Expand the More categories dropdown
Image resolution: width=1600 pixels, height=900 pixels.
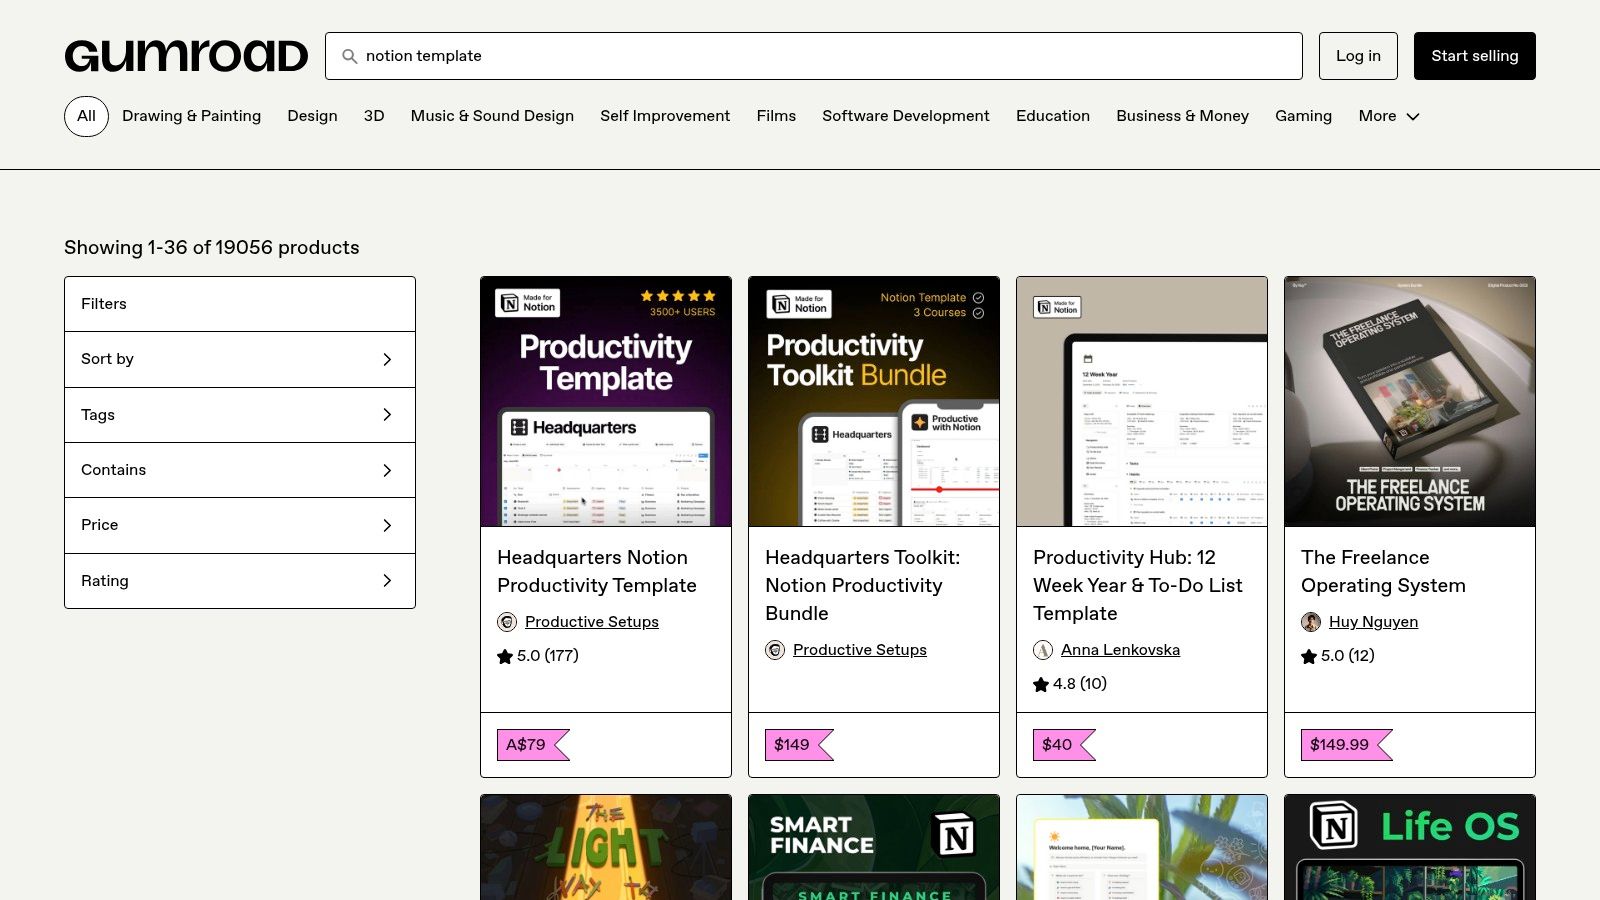pyautogui.click(x=1389, y=116)
